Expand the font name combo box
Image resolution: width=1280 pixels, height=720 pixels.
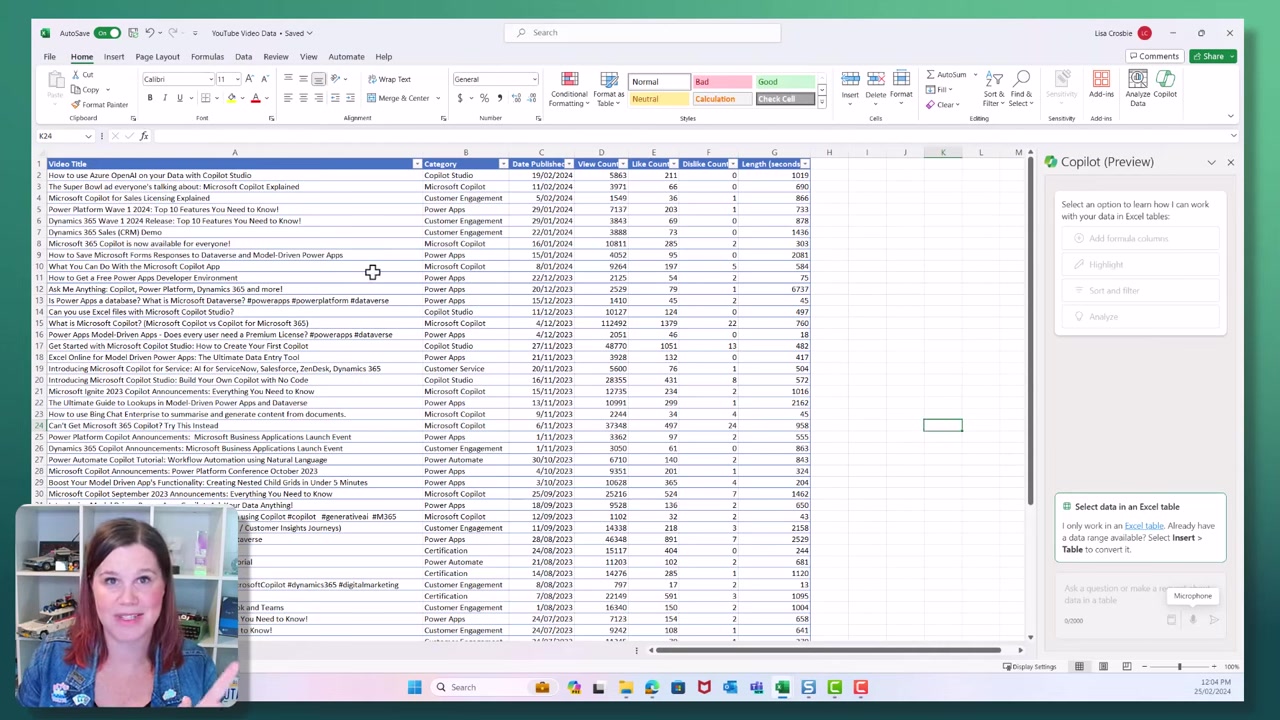pos(210,79)
